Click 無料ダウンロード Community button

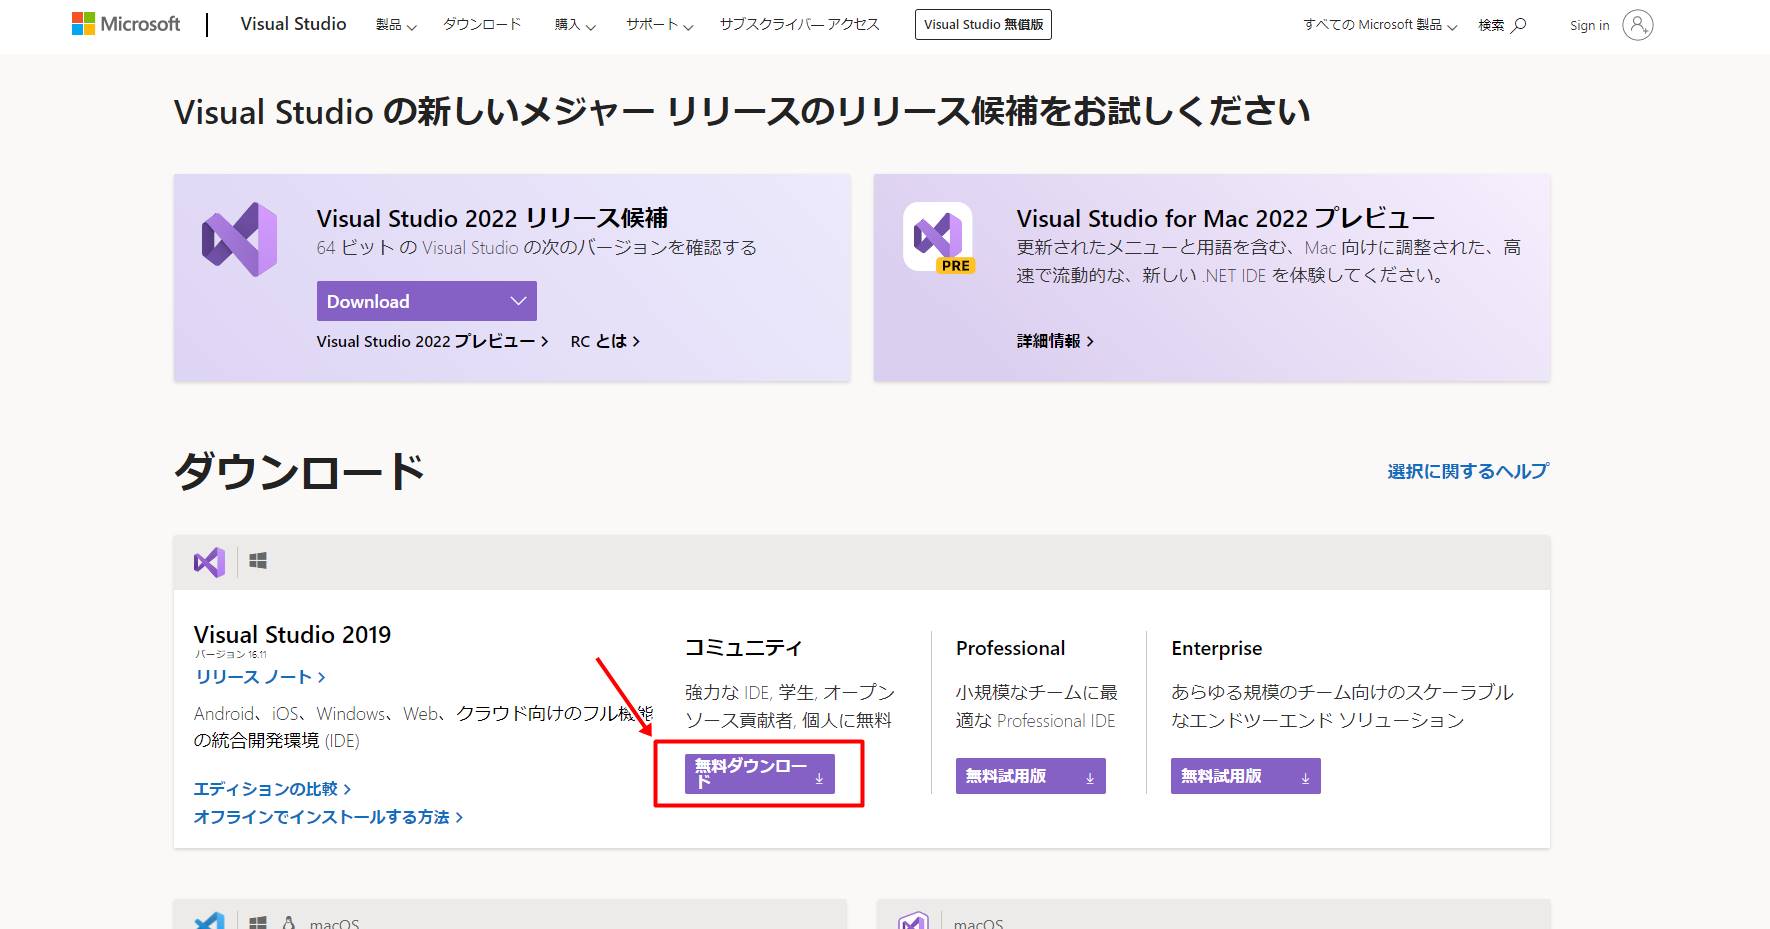(760, 774)
